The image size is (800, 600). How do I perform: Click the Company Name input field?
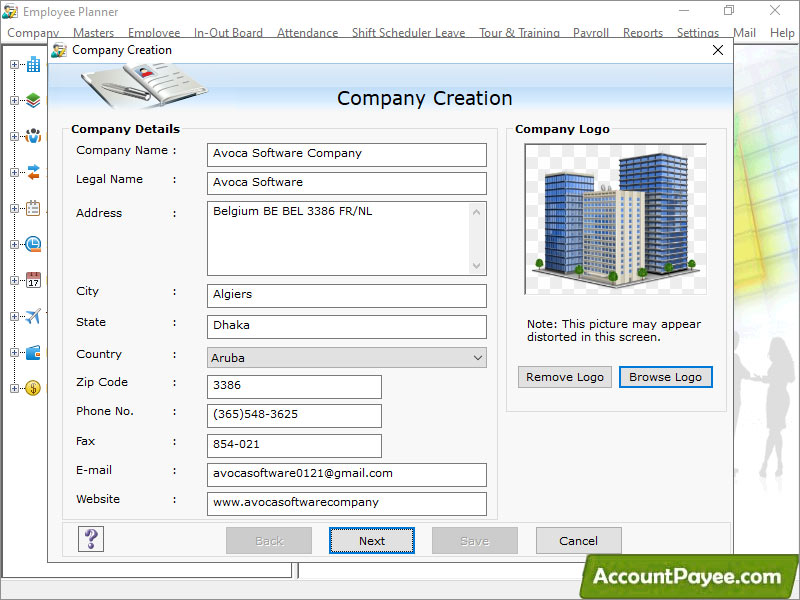coord(346,155)
